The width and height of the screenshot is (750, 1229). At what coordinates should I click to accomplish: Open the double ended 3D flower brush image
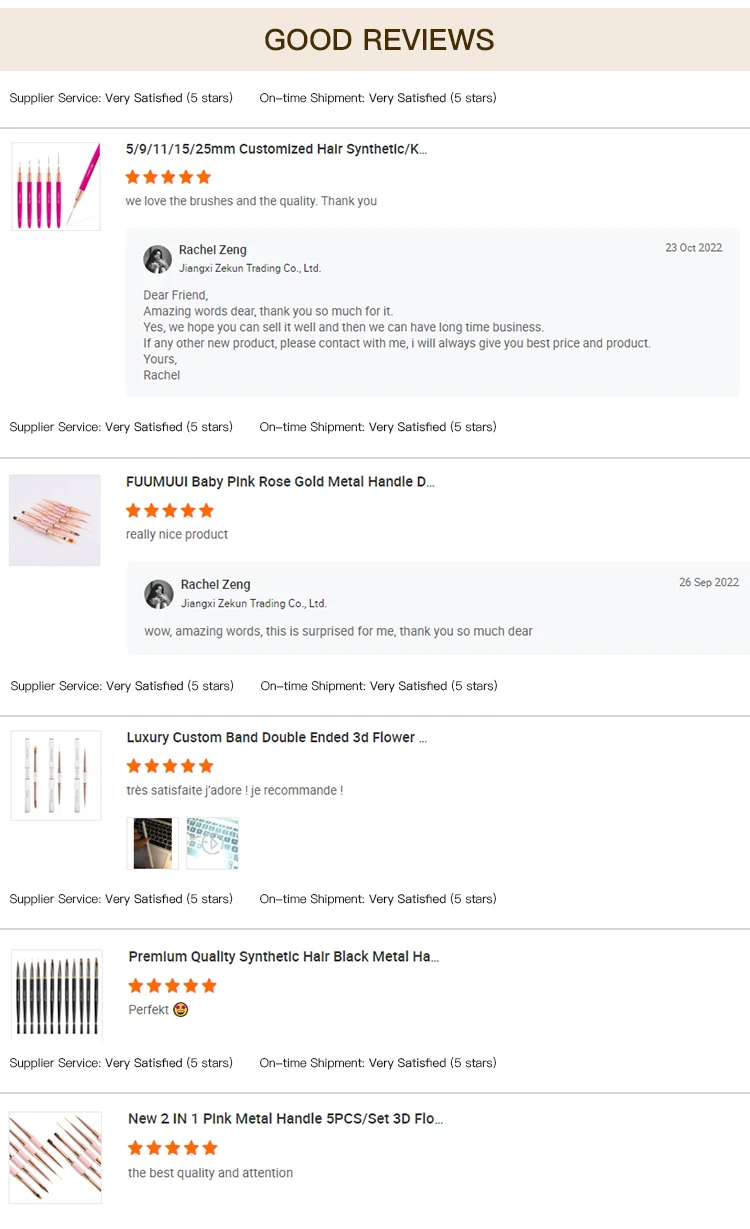[x=56, y=775]
